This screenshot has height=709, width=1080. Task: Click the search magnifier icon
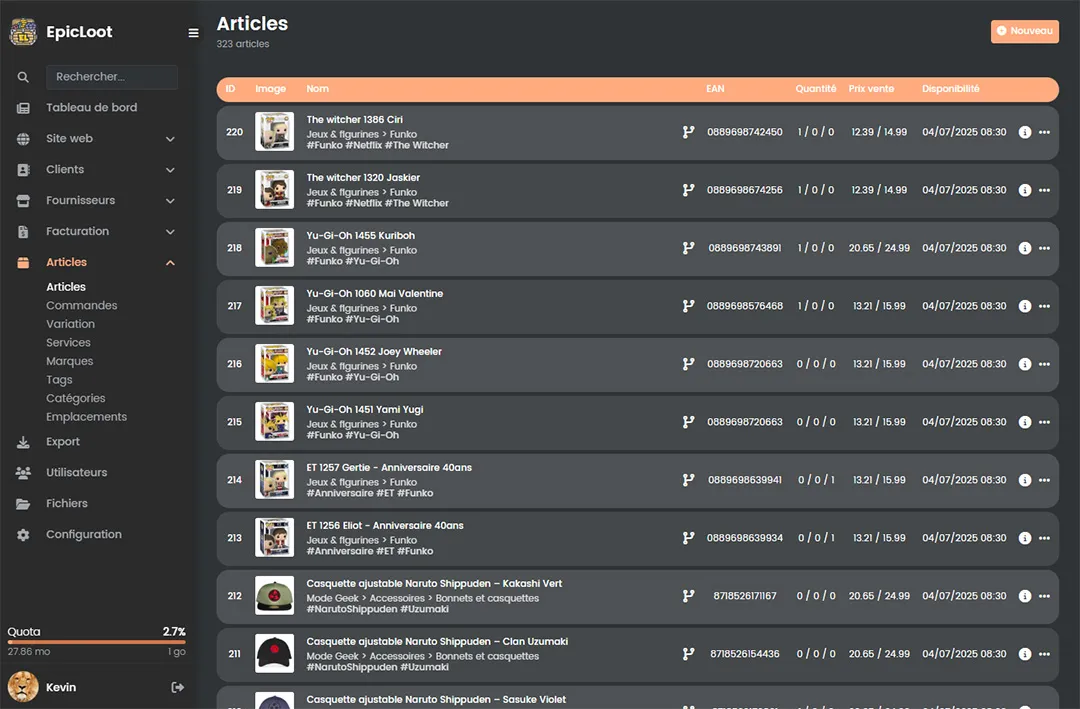(x=23, y=77)
